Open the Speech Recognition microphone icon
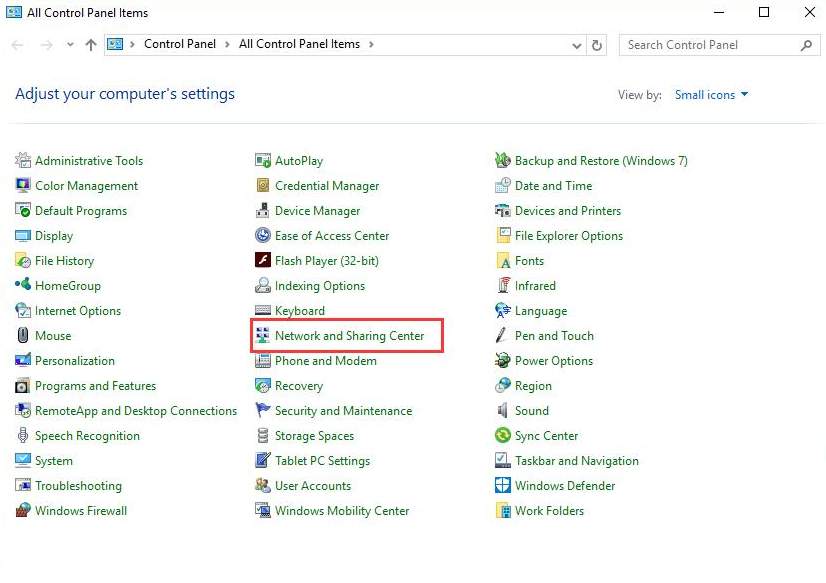This screenshot has height=583, width=826. click(23, 435)
